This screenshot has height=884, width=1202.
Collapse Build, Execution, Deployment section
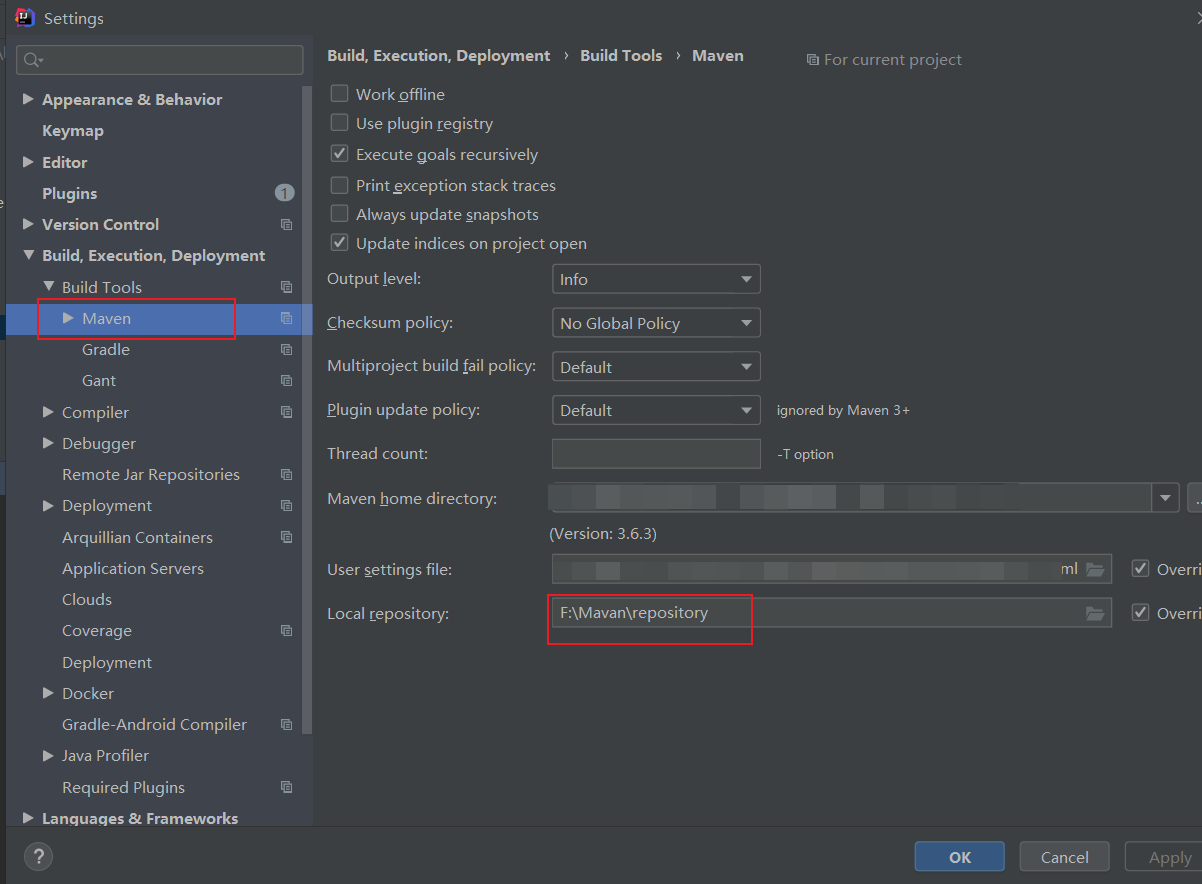click(x=28, y=255)
